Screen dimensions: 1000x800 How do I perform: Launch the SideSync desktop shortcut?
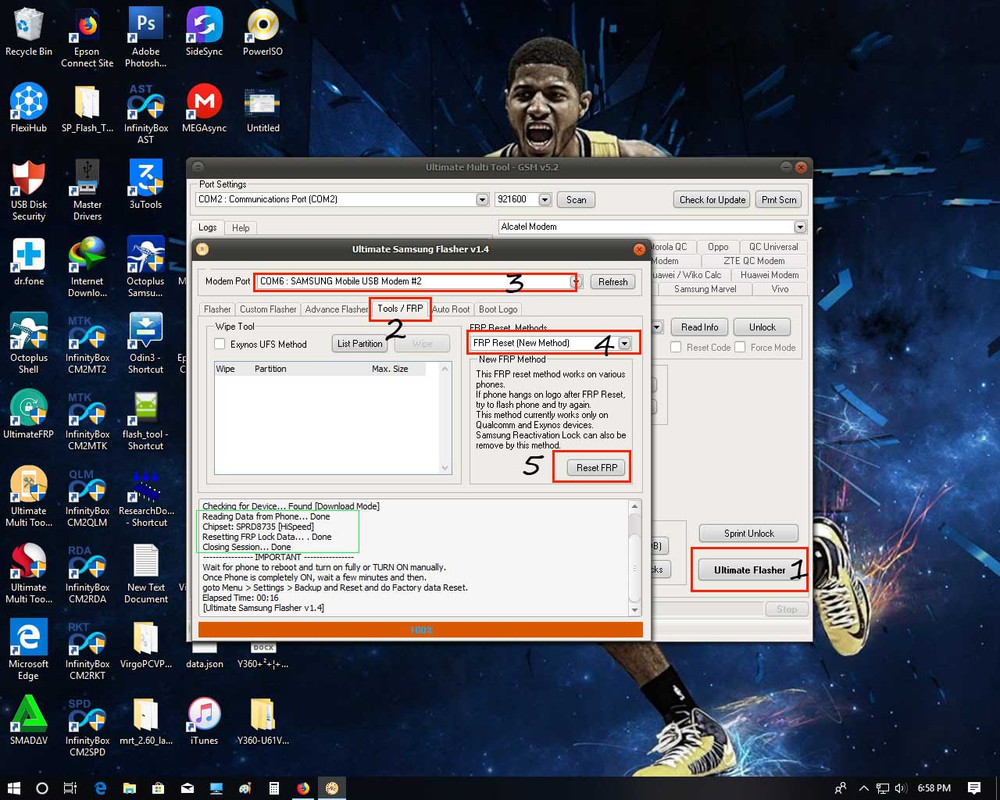[x=204, y=32]
